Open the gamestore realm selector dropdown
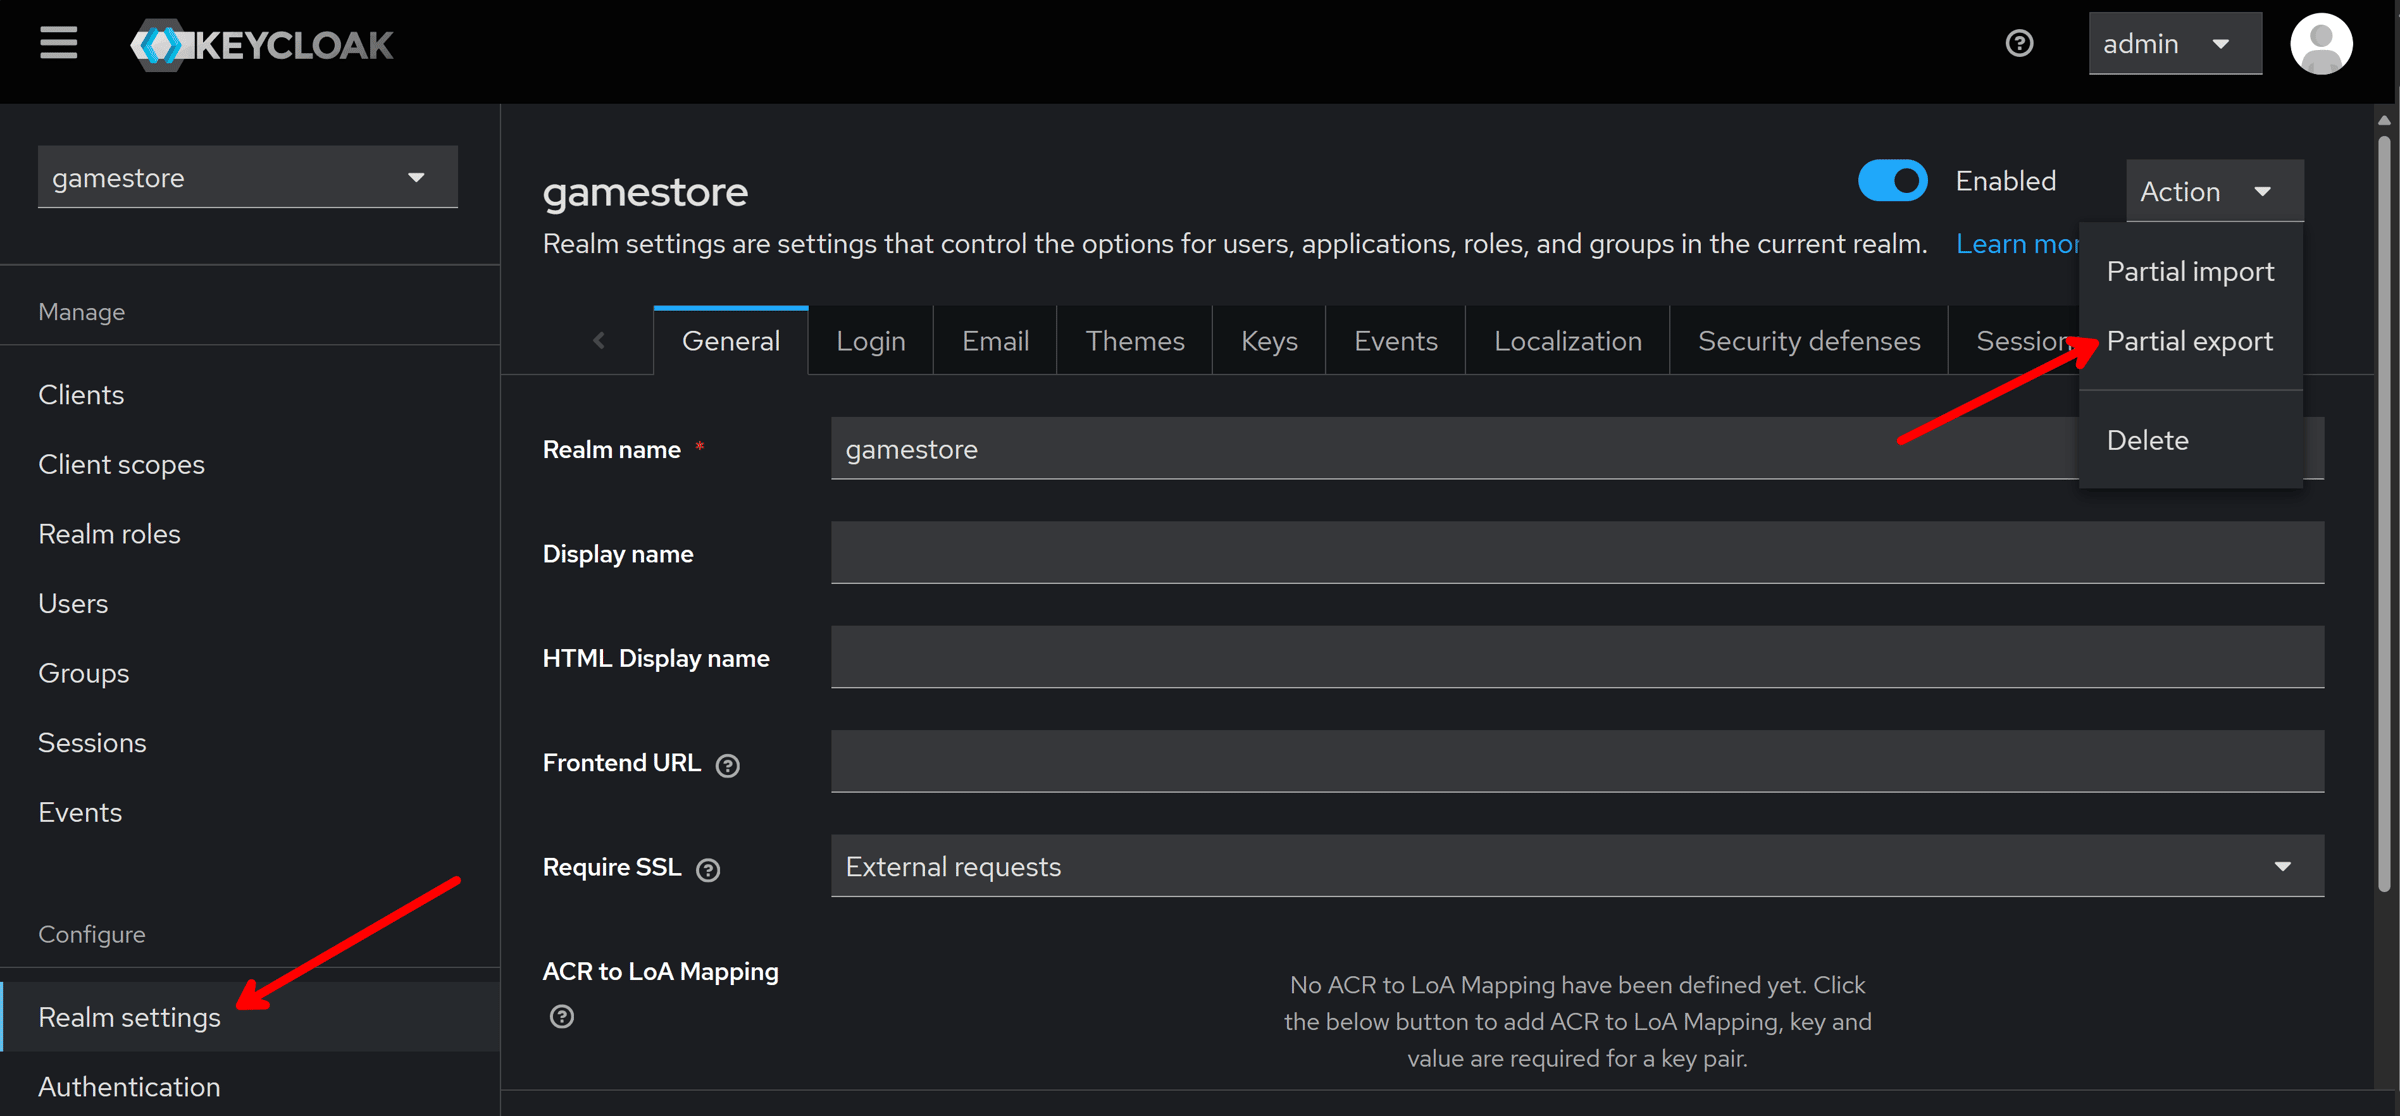The width and height of the screenshot is (2400, 1116). pos(247,178)
